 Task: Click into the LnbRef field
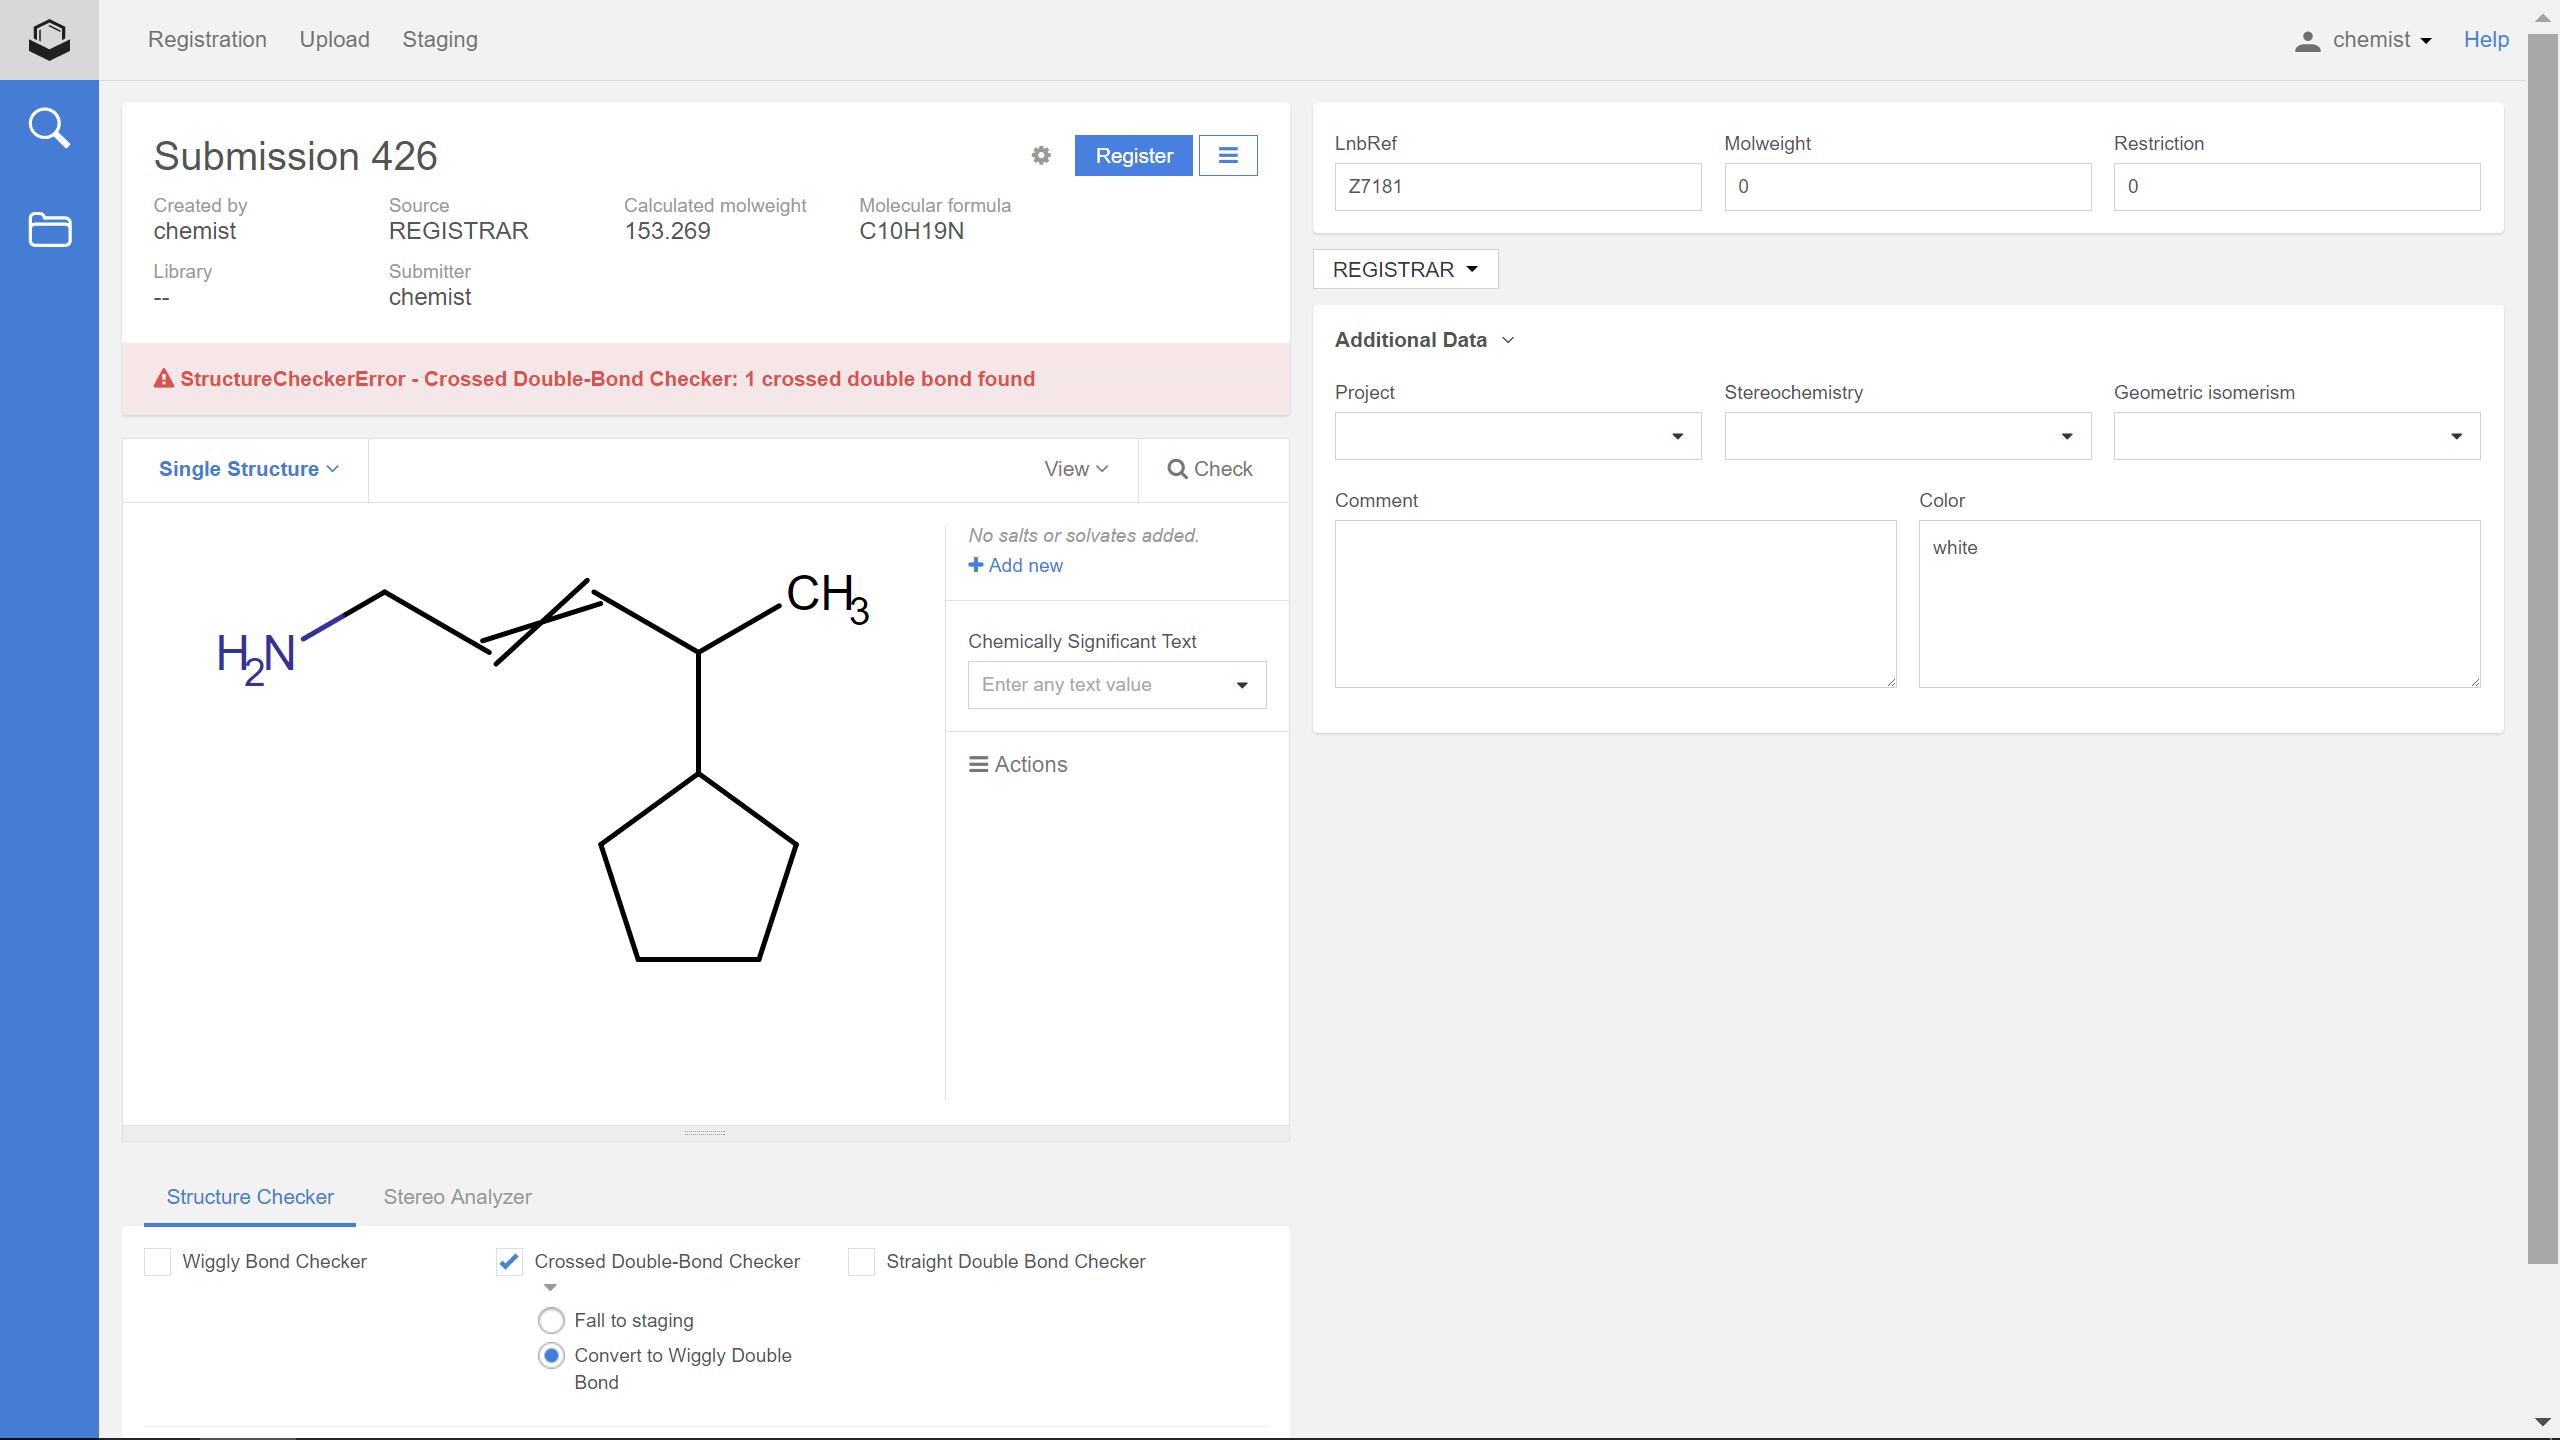point(1518,187)
